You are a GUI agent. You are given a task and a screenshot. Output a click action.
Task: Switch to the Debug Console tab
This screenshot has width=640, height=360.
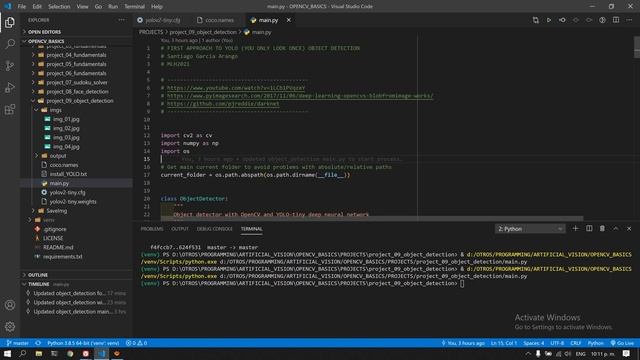coord(214,229)
